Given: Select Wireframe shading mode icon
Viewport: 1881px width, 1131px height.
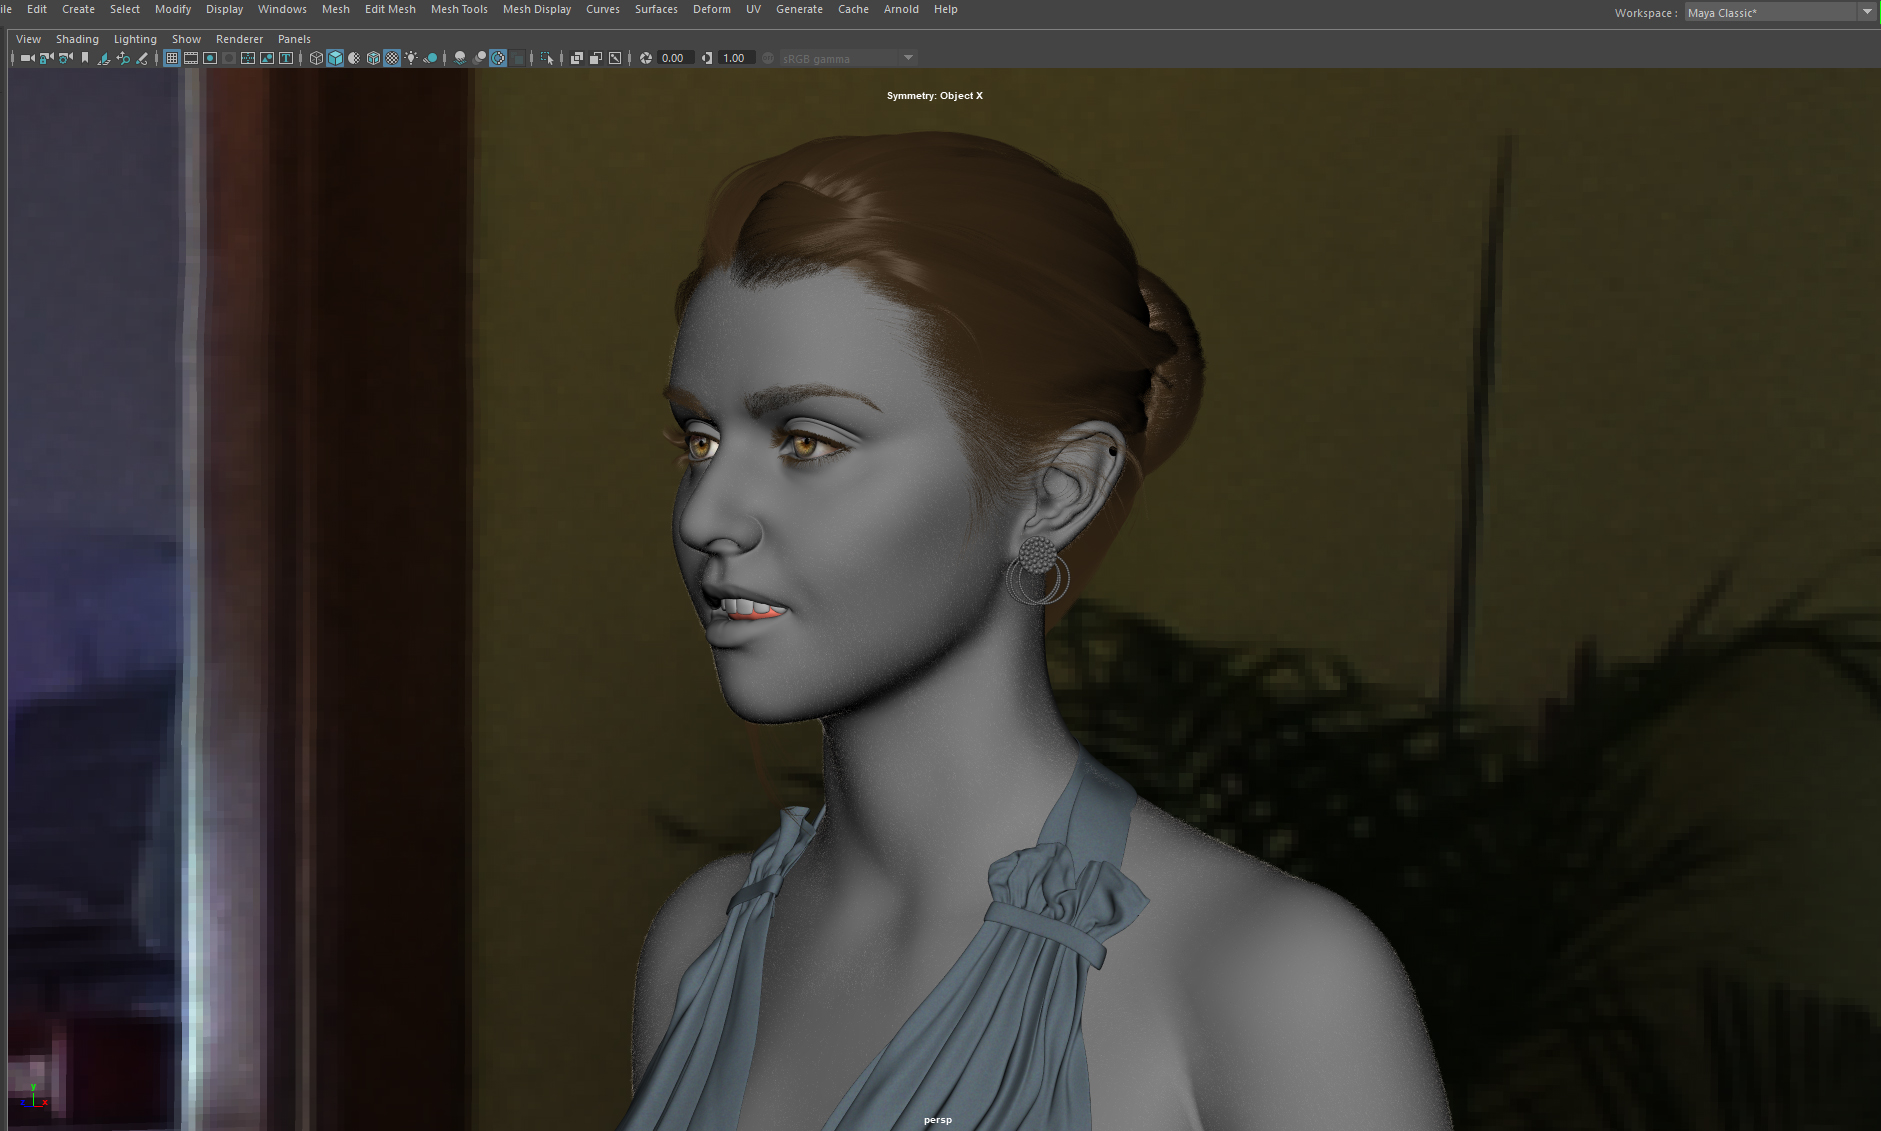Looking at the screenshot, I should pos(316,58).
